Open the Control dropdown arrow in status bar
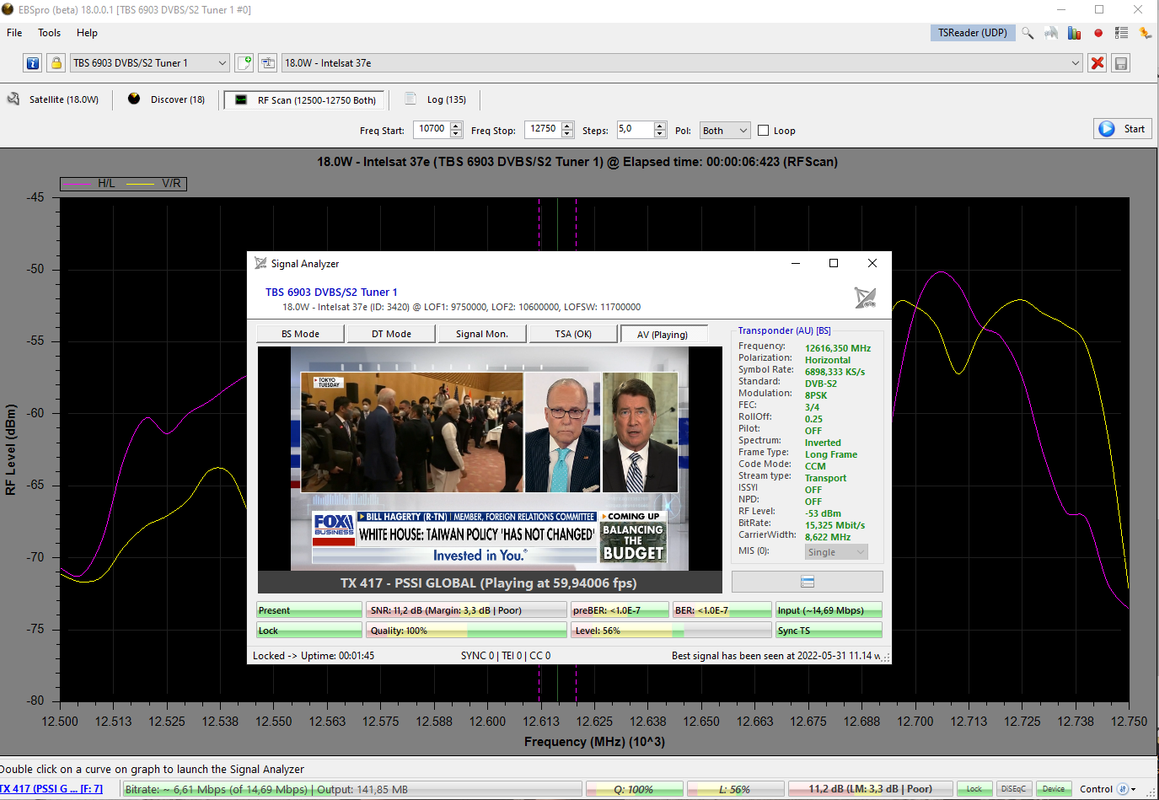Viewport: 1159px width, 800px height. [1134, 790]
